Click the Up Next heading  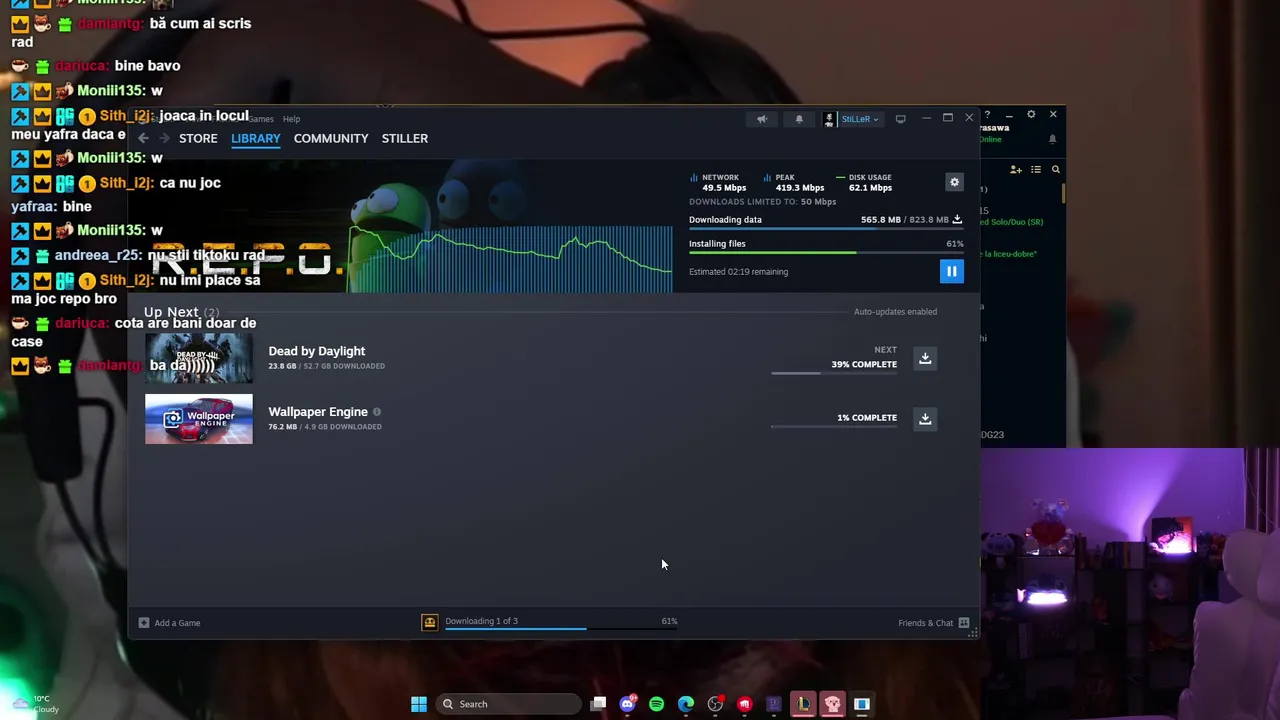click(x=171, y=312)
